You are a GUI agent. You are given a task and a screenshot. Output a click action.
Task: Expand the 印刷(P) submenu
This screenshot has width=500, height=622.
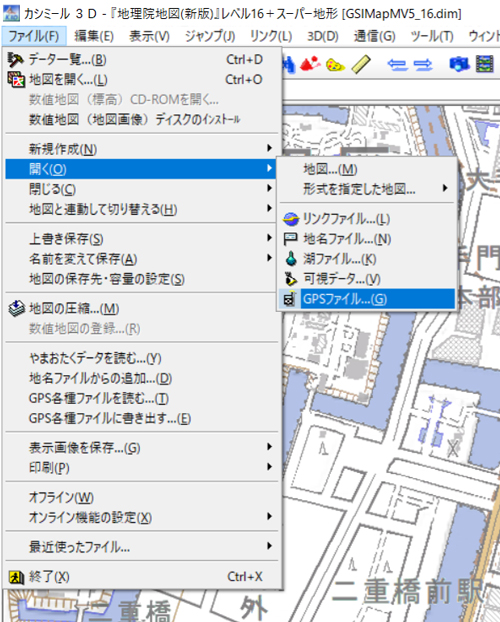coord(142,468)
